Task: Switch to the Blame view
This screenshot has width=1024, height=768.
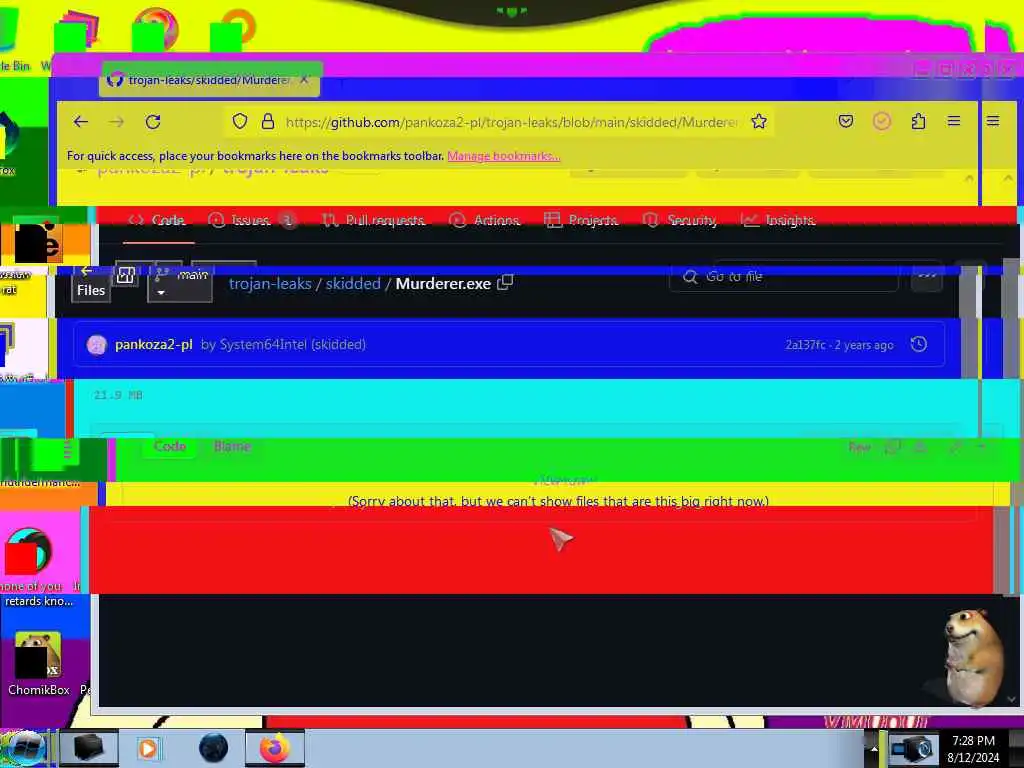Action: [x=232, y=447]
